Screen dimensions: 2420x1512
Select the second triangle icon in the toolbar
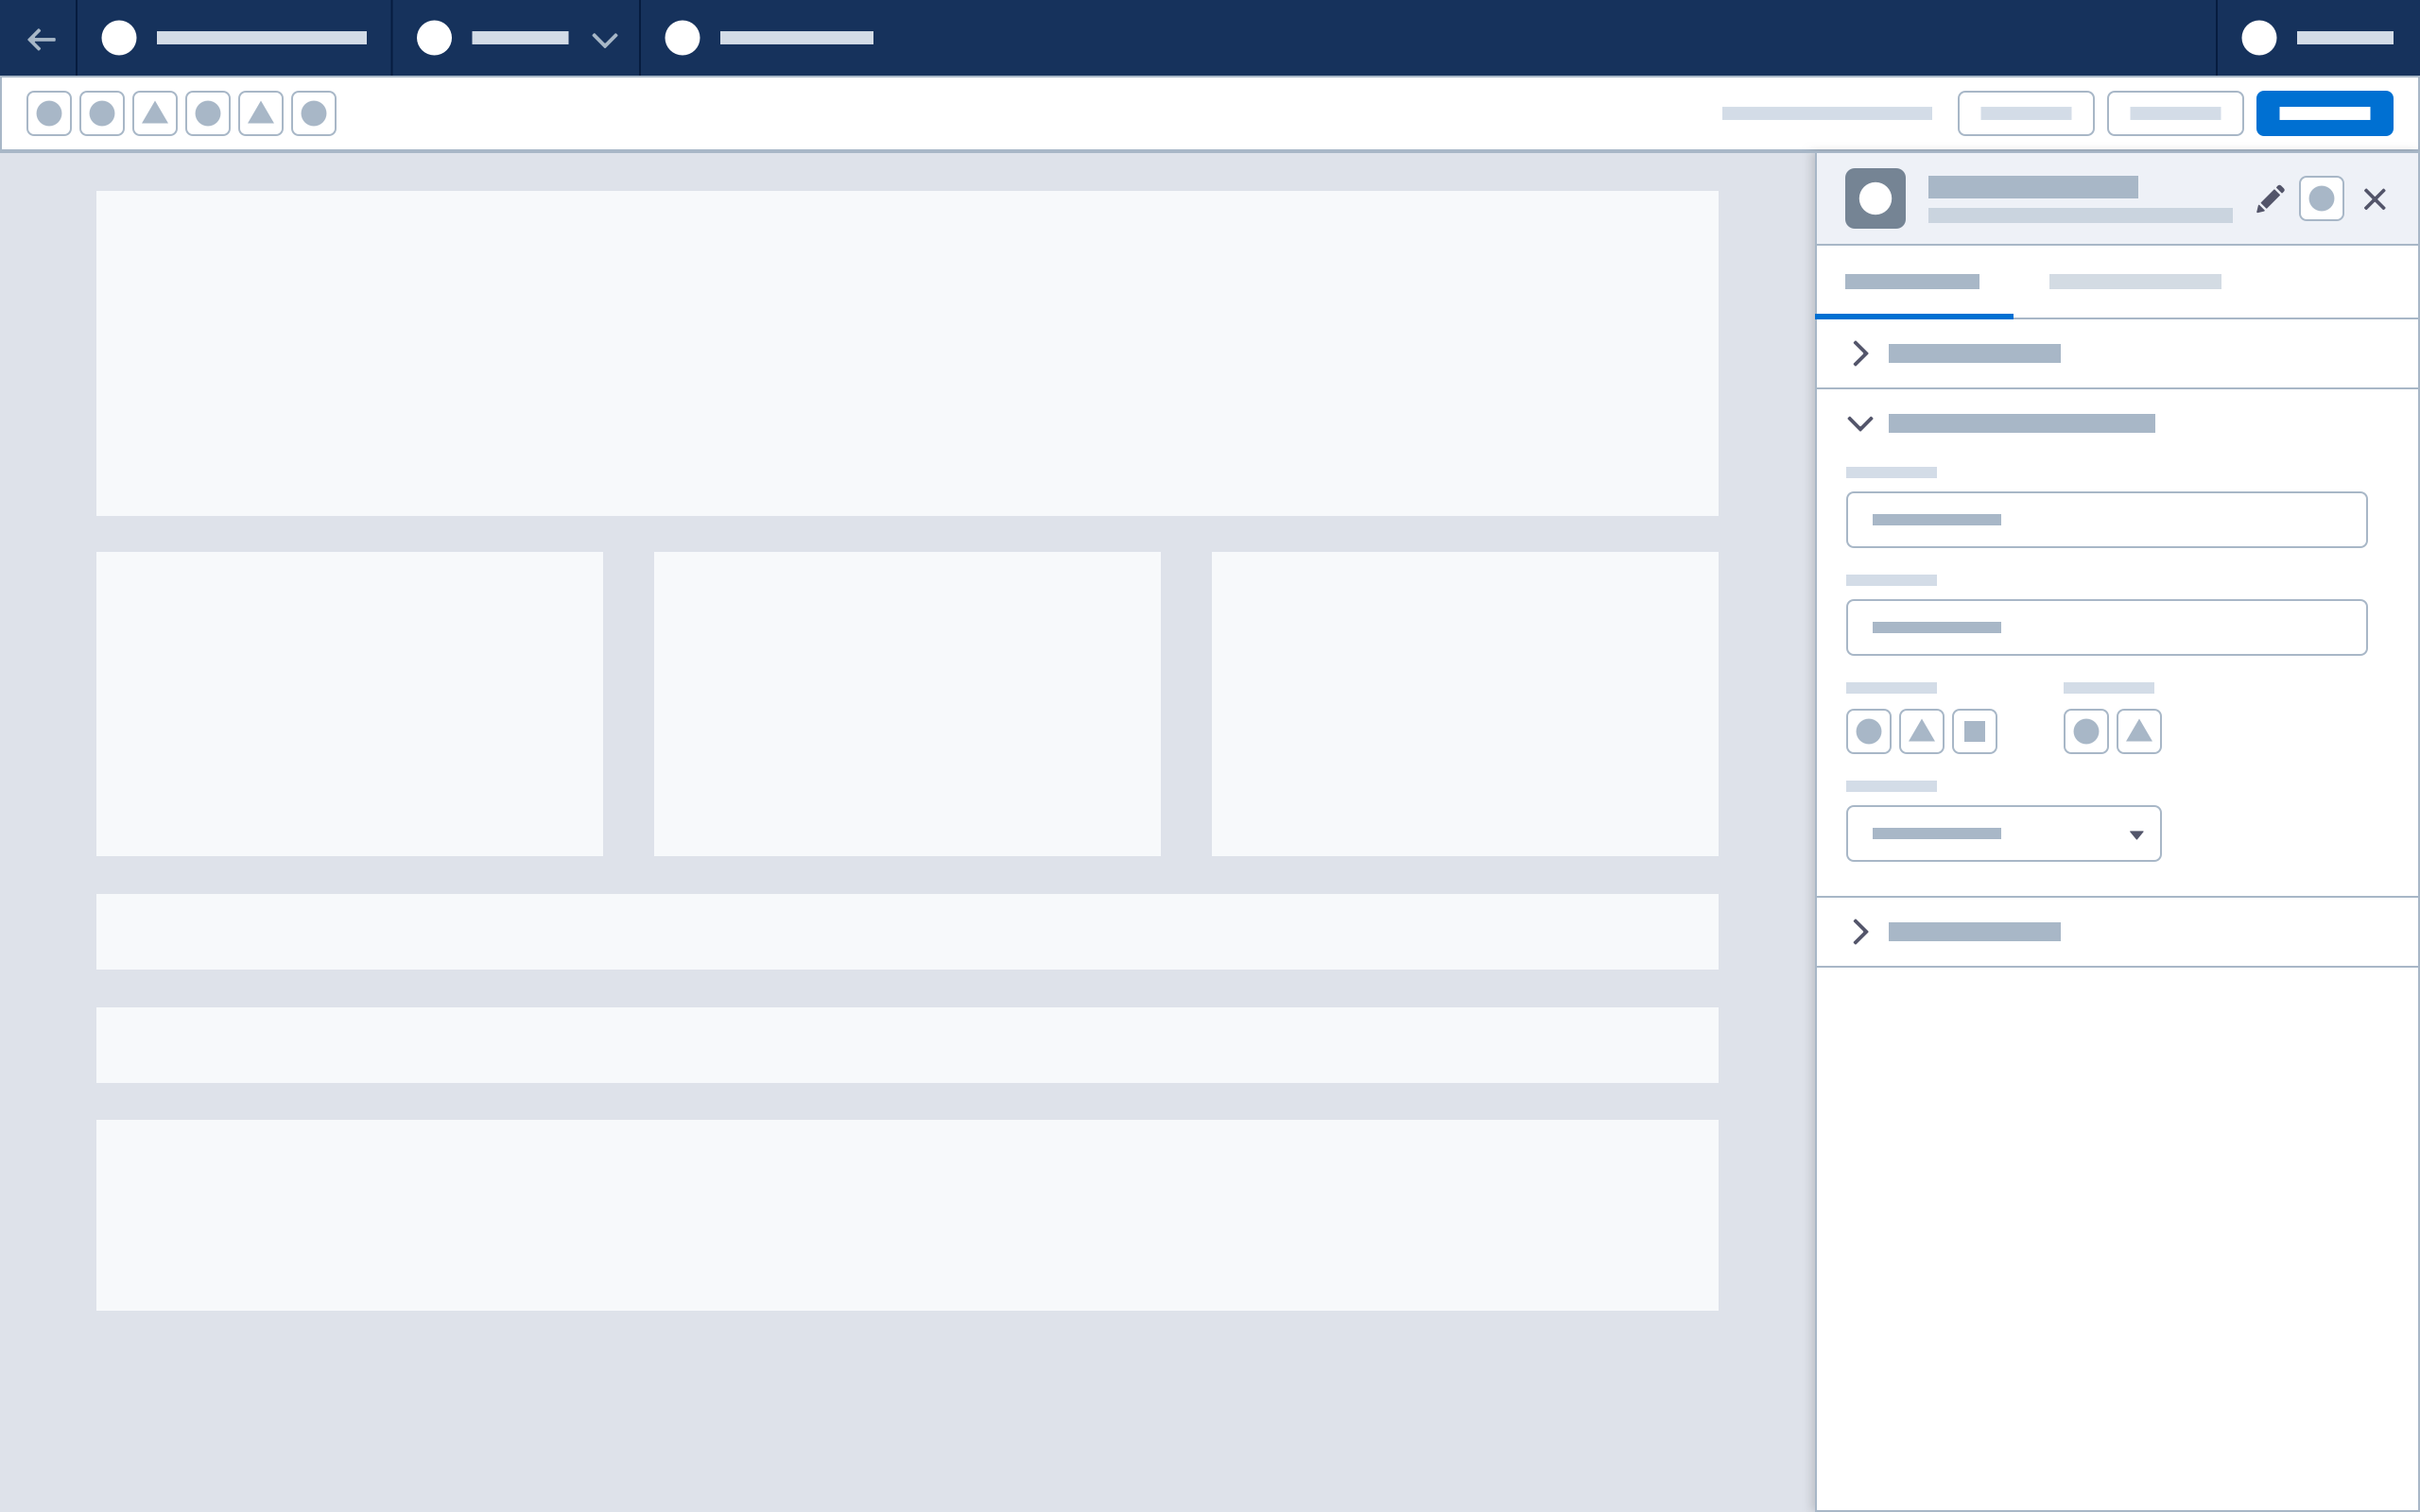click(262, 113)
